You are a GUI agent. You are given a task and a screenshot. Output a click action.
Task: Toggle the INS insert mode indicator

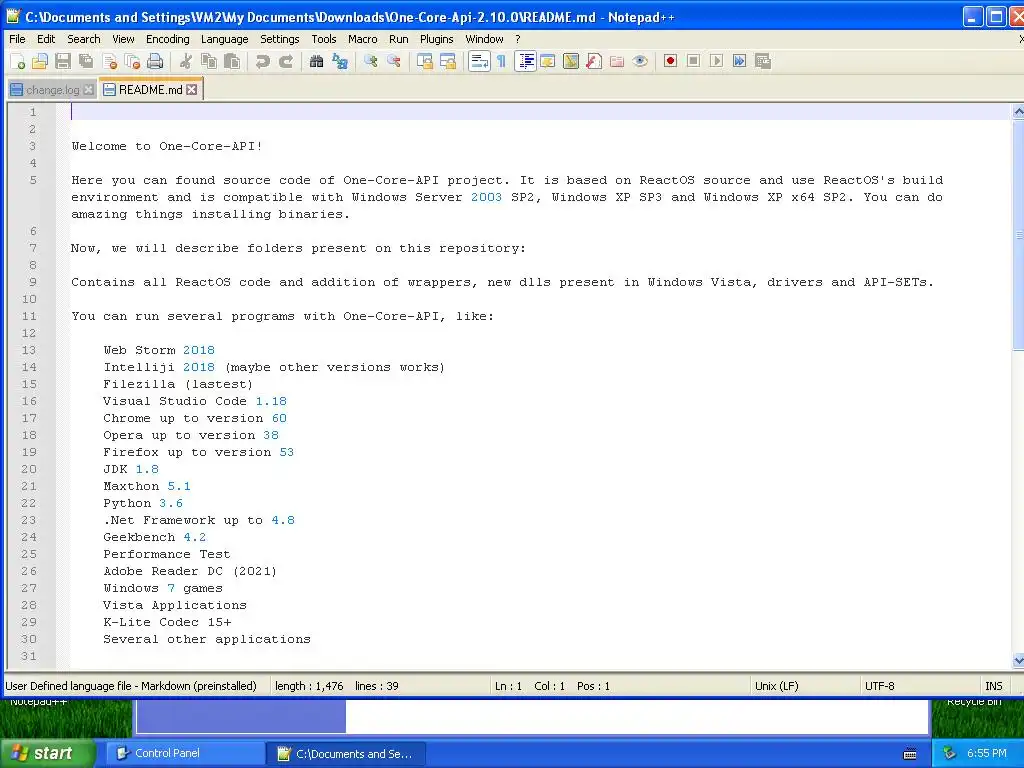[x=993, y=686]
